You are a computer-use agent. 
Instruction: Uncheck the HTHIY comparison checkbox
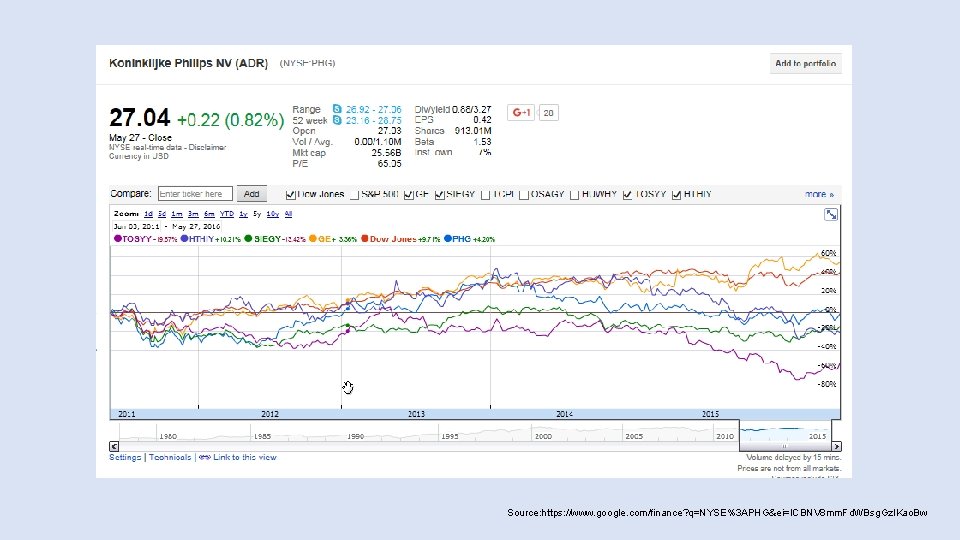(677, 195)
